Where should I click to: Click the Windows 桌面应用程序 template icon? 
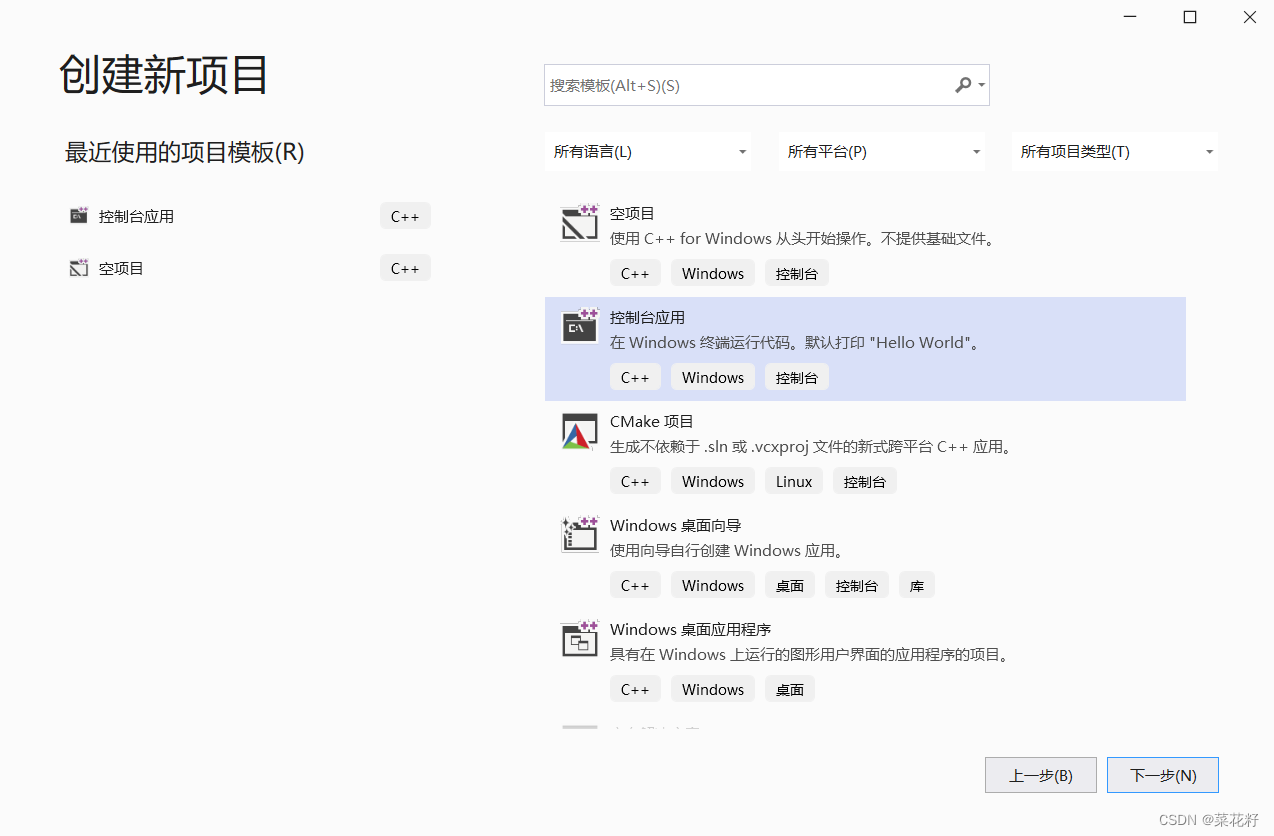579,638
